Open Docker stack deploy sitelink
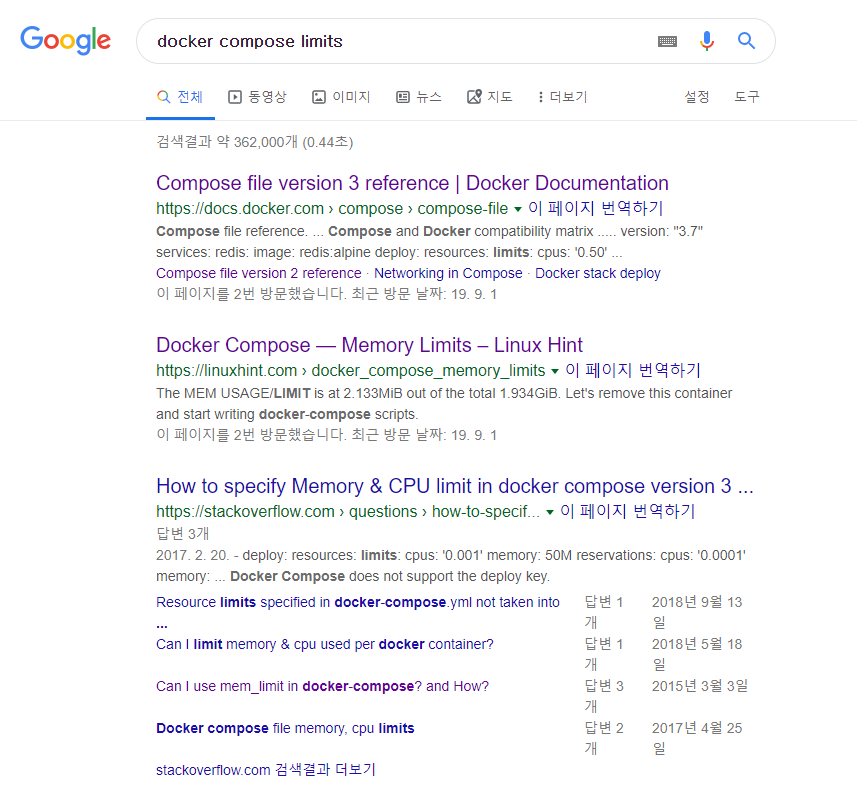857x811 pixels. pyautogui.click(x=598, y=273)
